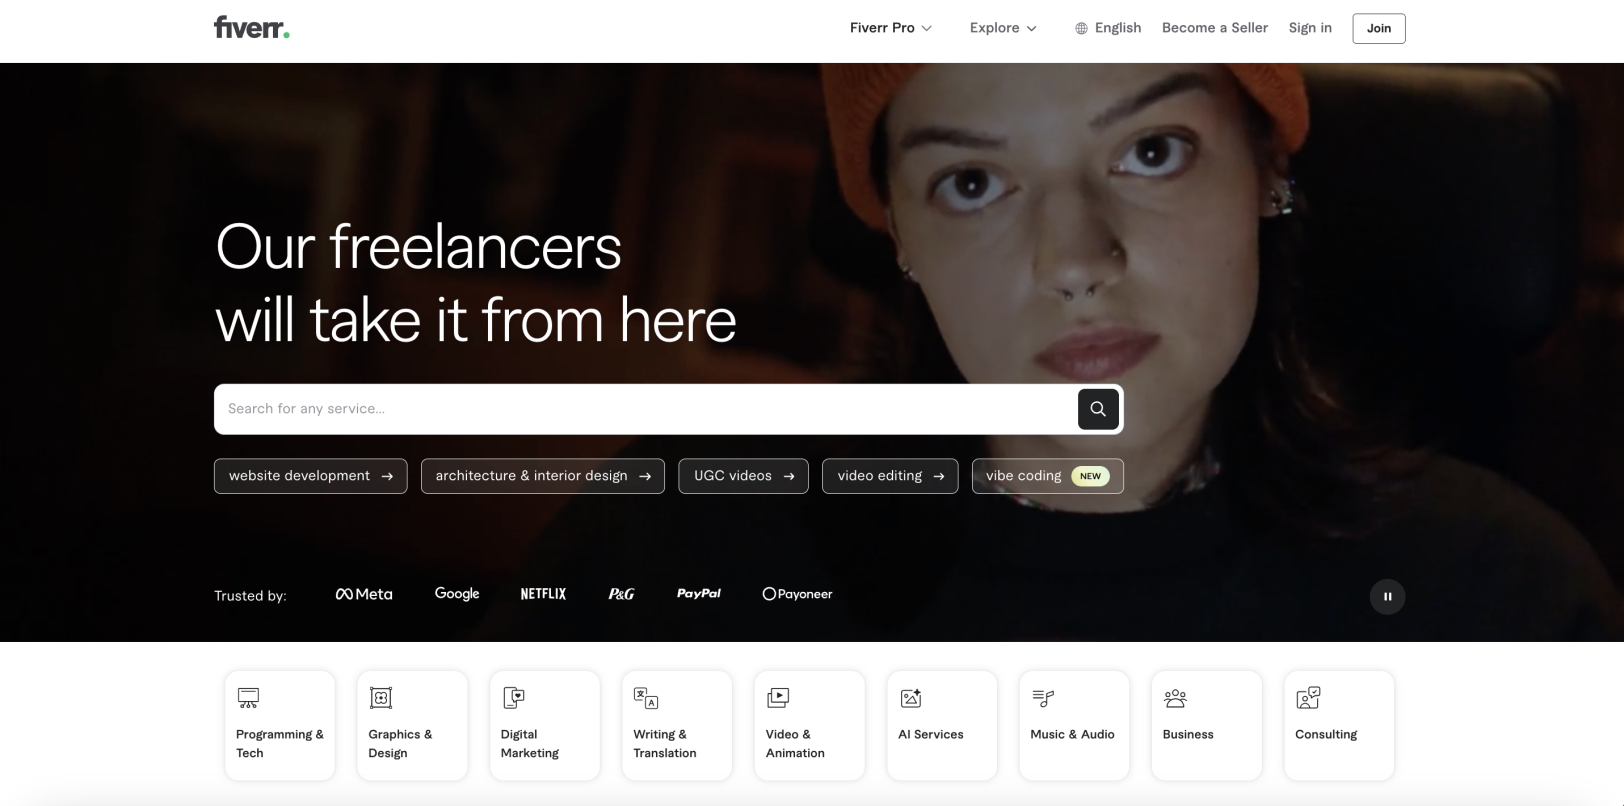Click the Business category icon
Viewport: 1624px width, 806px height.
[1175, 698]
